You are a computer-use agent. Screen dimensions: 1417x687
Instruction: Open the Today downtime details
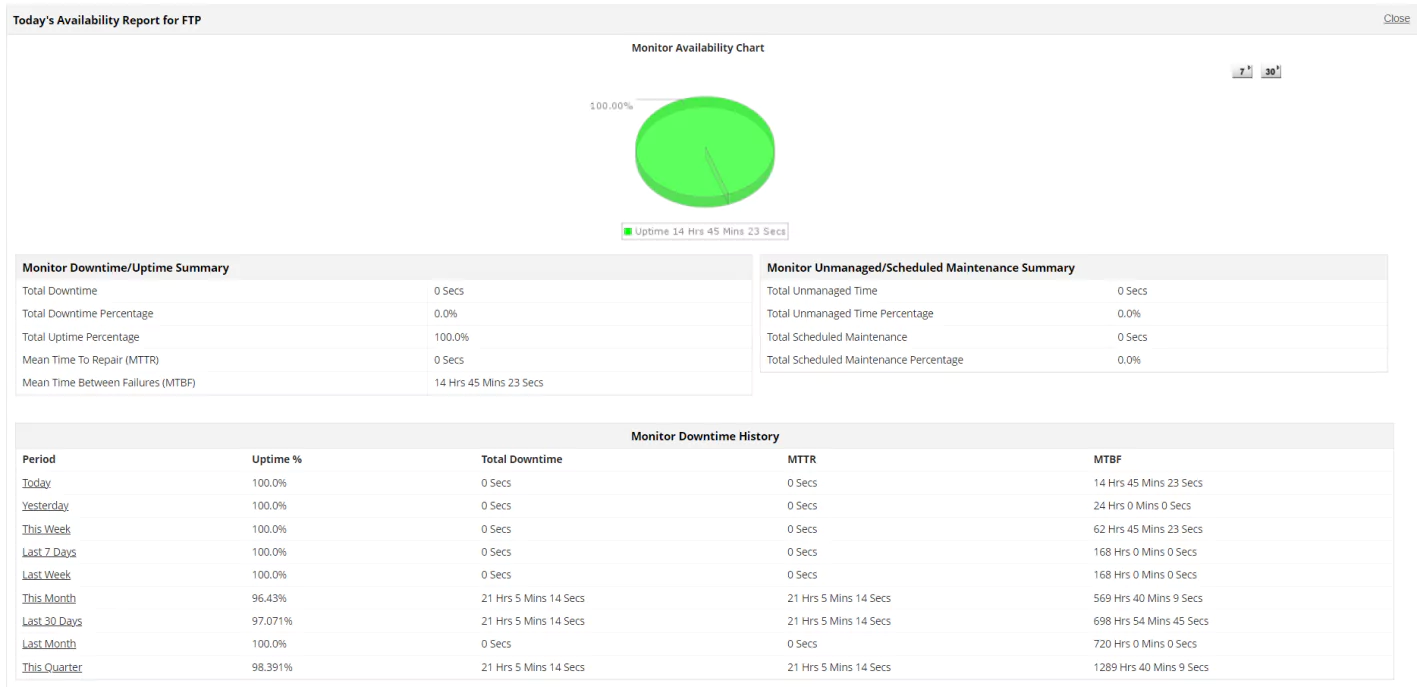point(36,482)
